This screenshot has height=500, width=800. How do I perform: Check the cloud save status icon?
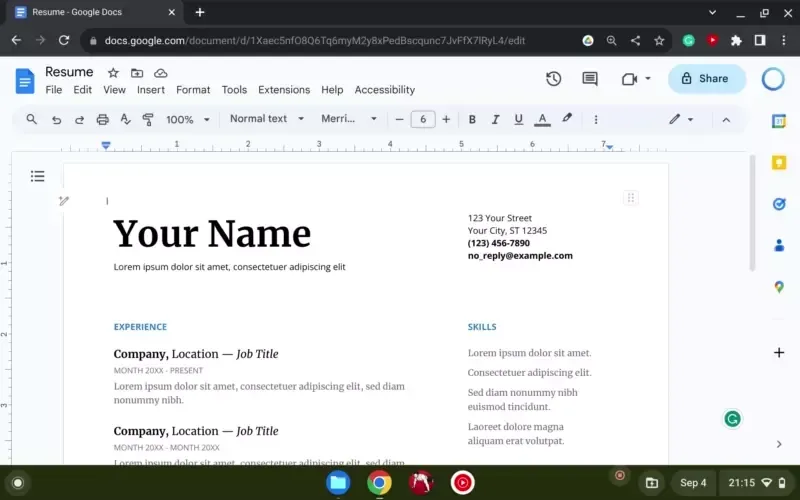(161, 73)
